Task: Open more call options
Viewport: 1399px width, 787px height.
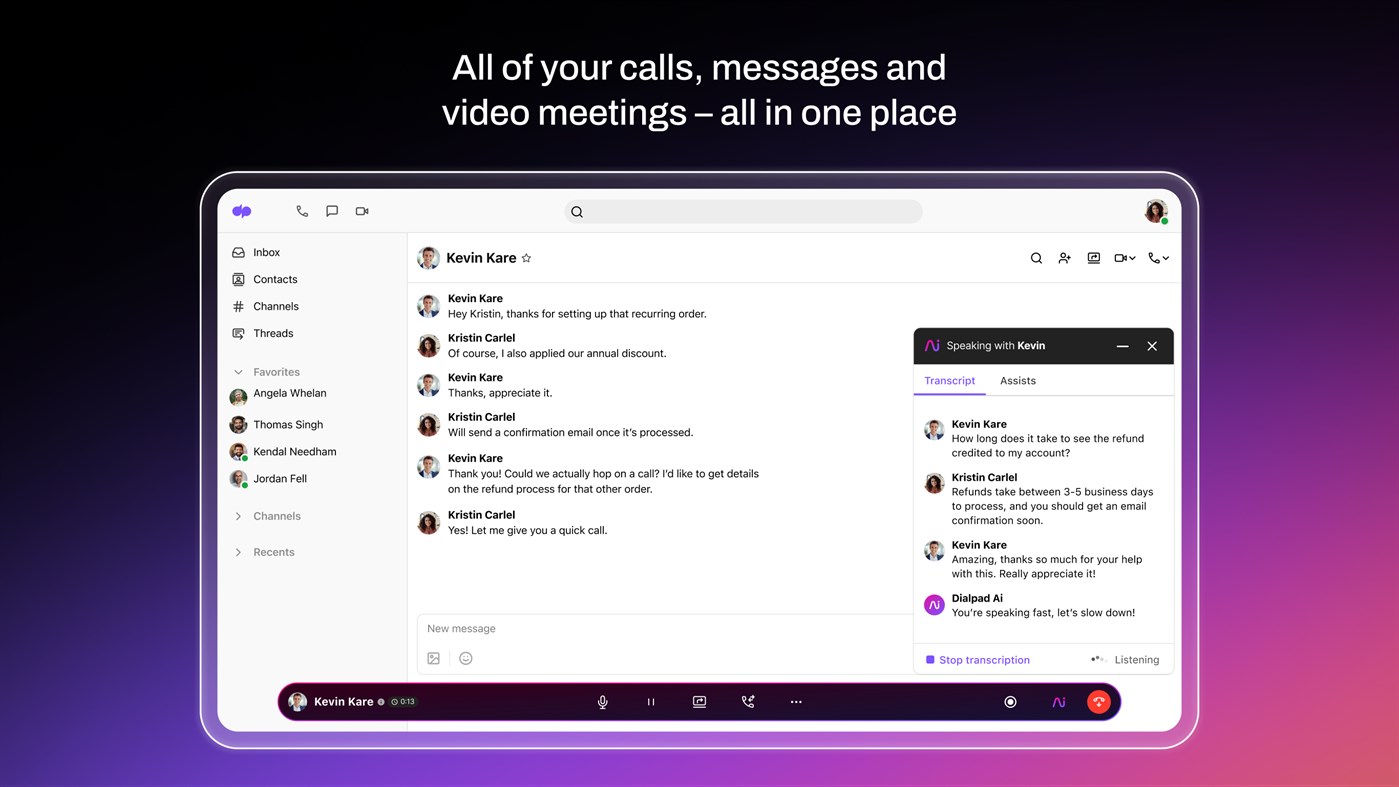Action: pos(796,701)
